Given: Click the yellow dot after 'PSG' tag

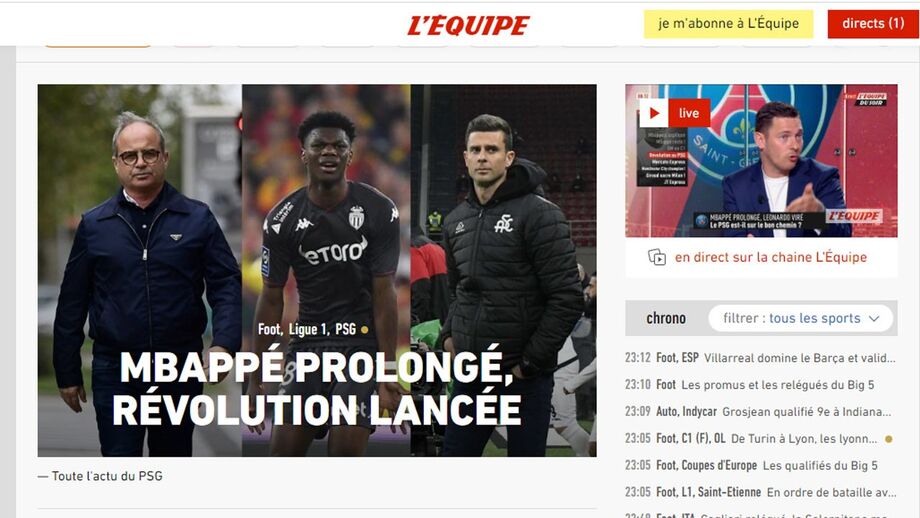Looking at the screenshot, I should (364, 330).
